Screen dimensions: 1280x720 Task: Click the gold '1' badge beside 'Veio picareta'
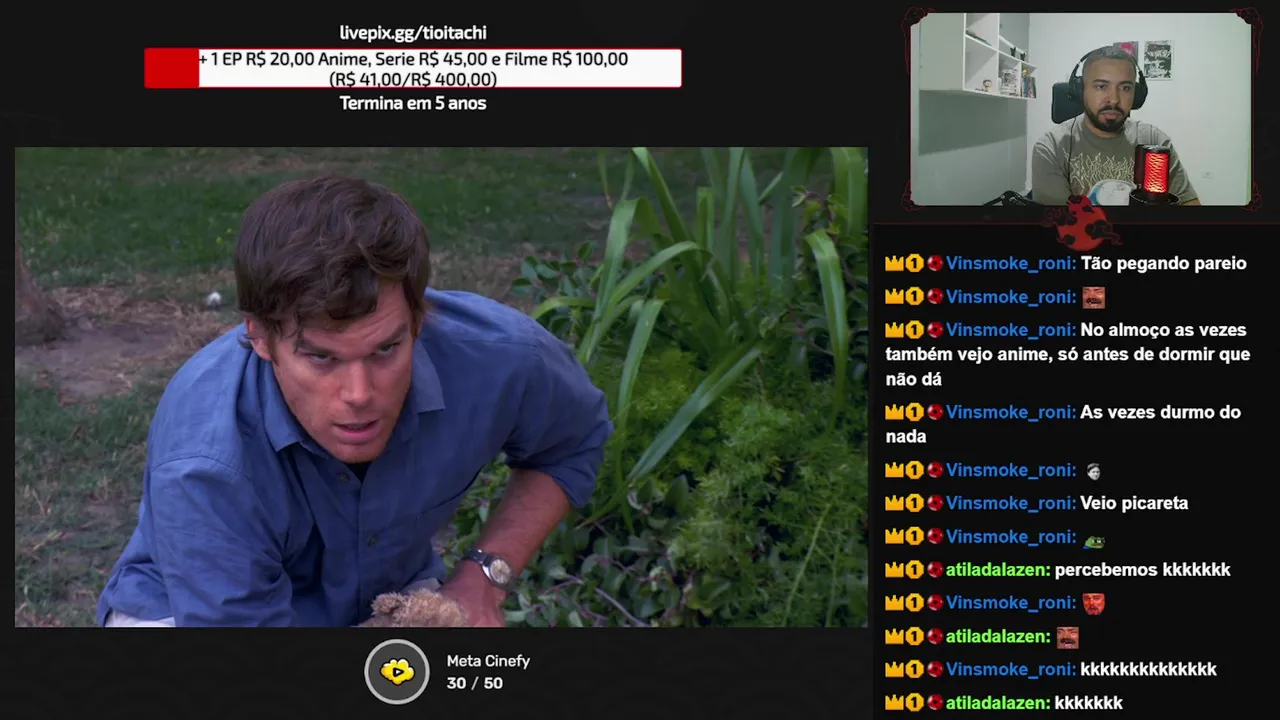pos(914,503)
